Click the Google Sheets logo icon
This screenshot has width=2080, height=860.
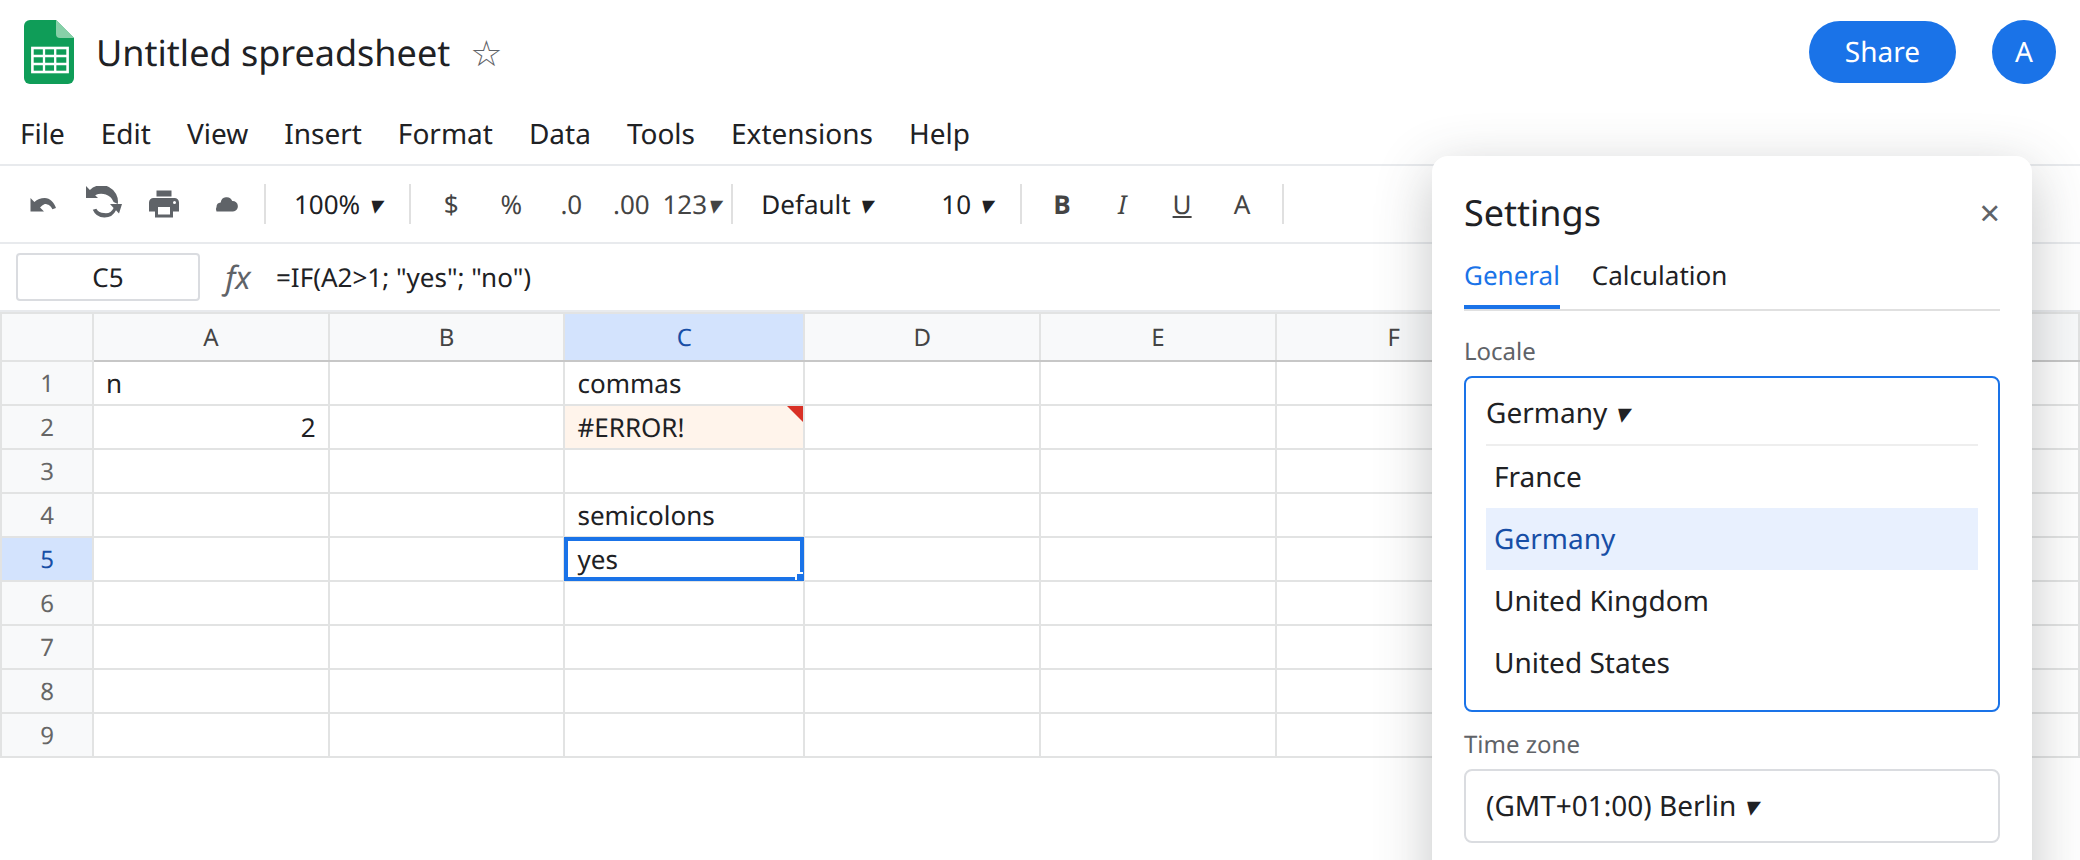pyautogui.click(x=49, y=52)
